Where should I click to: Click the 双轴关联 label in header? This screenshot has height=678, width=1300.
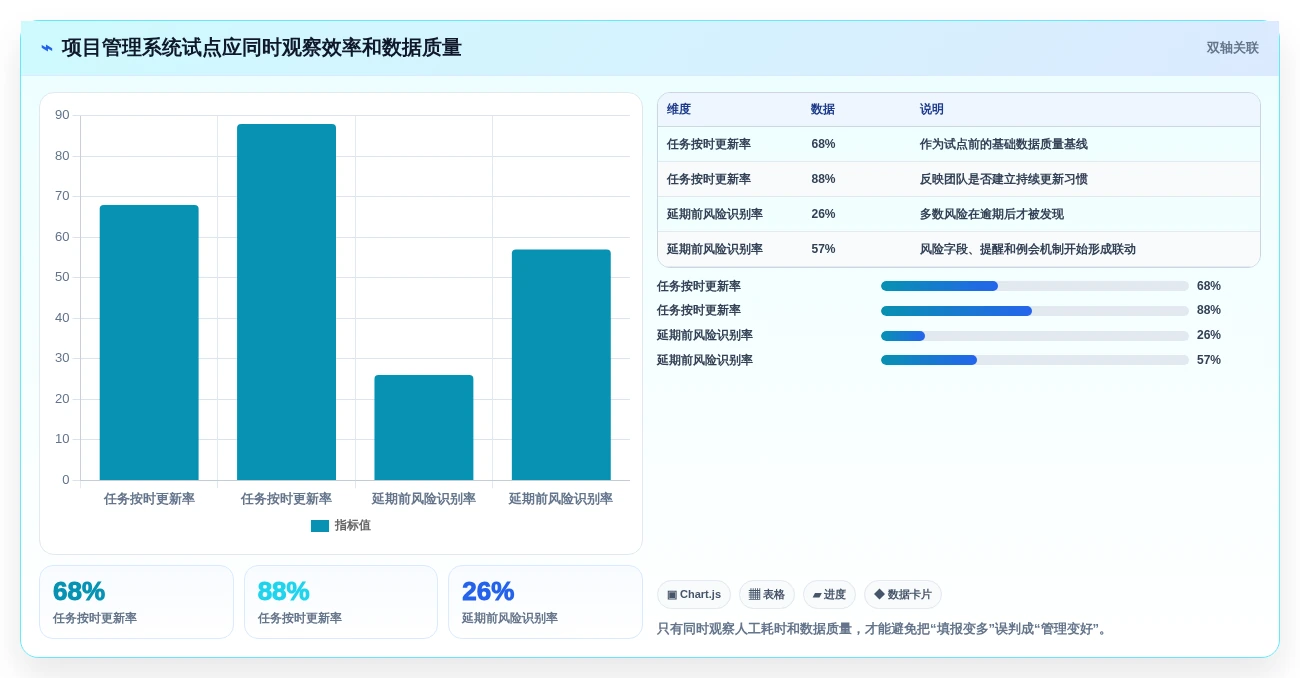(x=1232, y=48)
